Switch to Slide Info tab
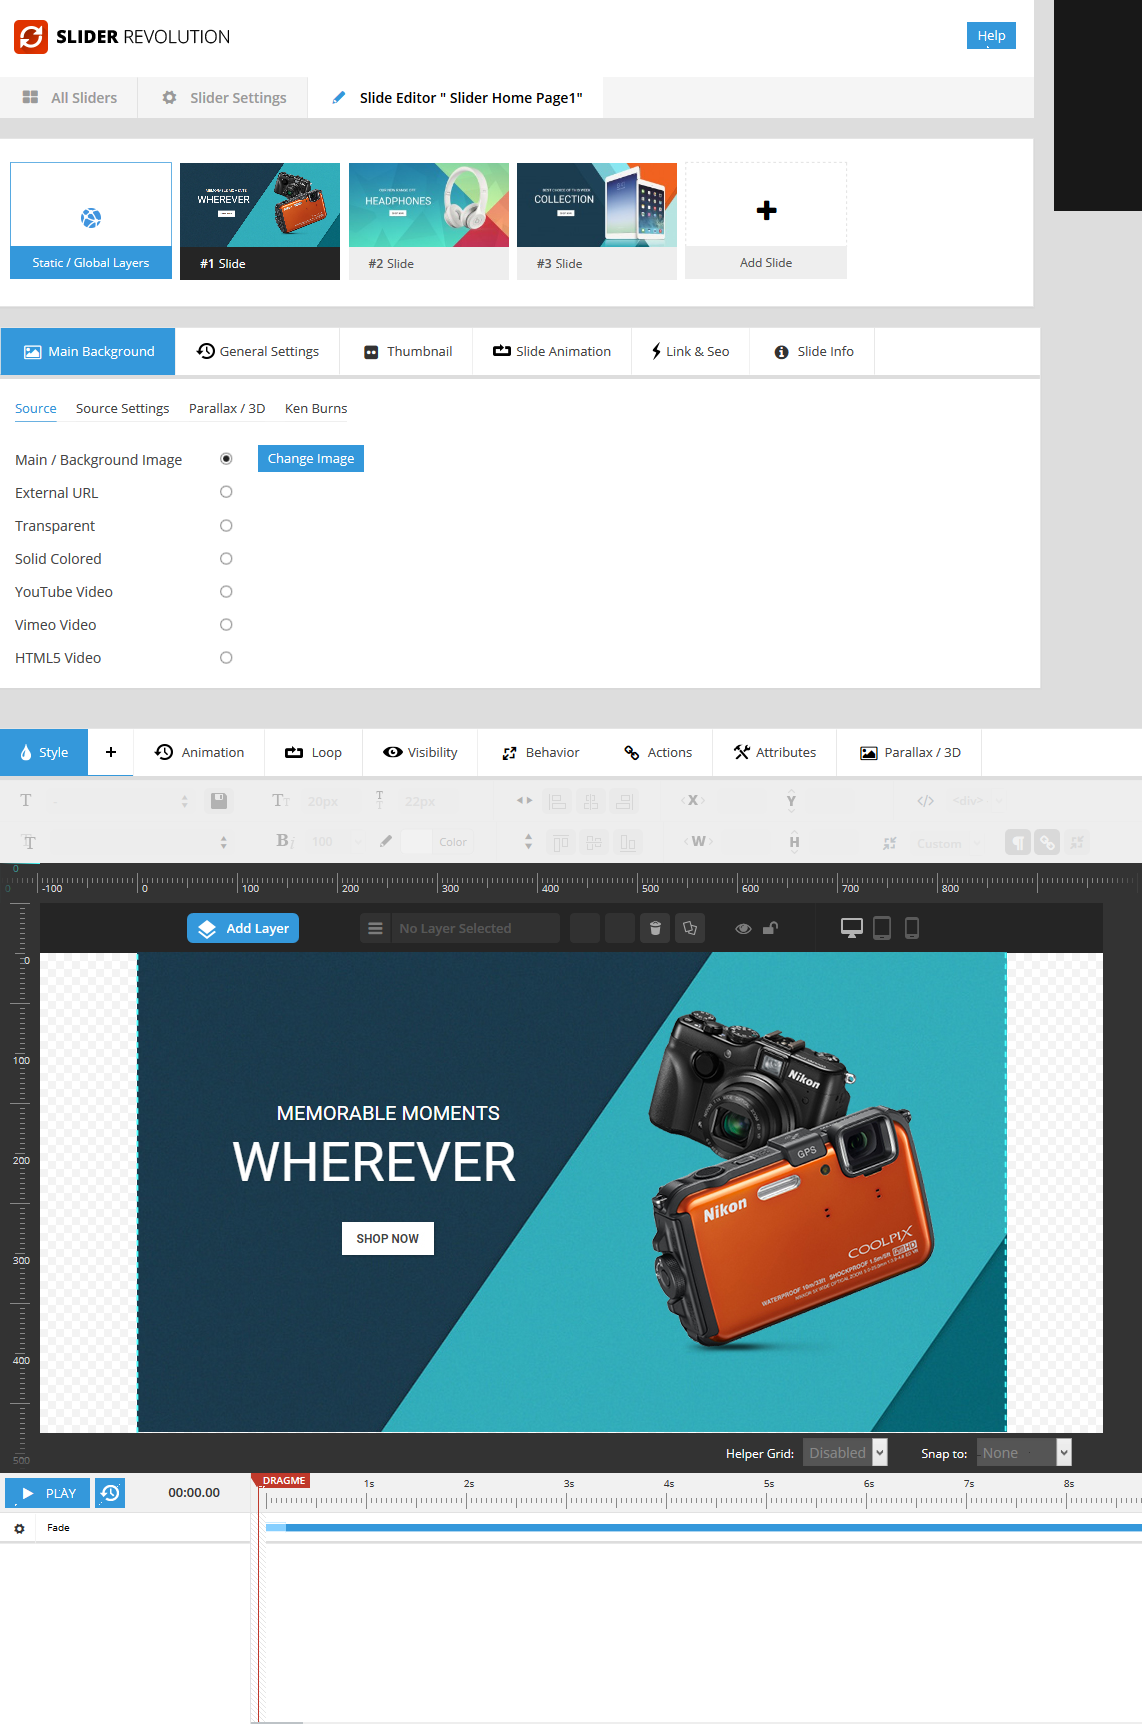Image resolution: width=1142 pixels, height=1724 pixels. (x=813, y=351)
